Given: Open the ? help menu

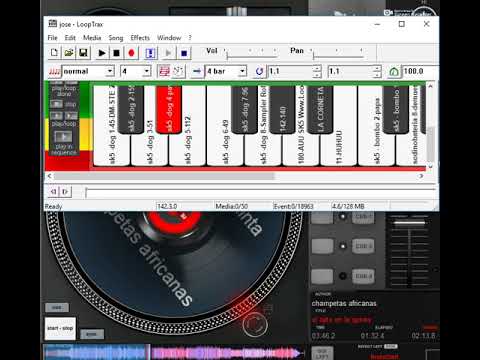Looking at the screenshot, I should (x=190, y=38).
